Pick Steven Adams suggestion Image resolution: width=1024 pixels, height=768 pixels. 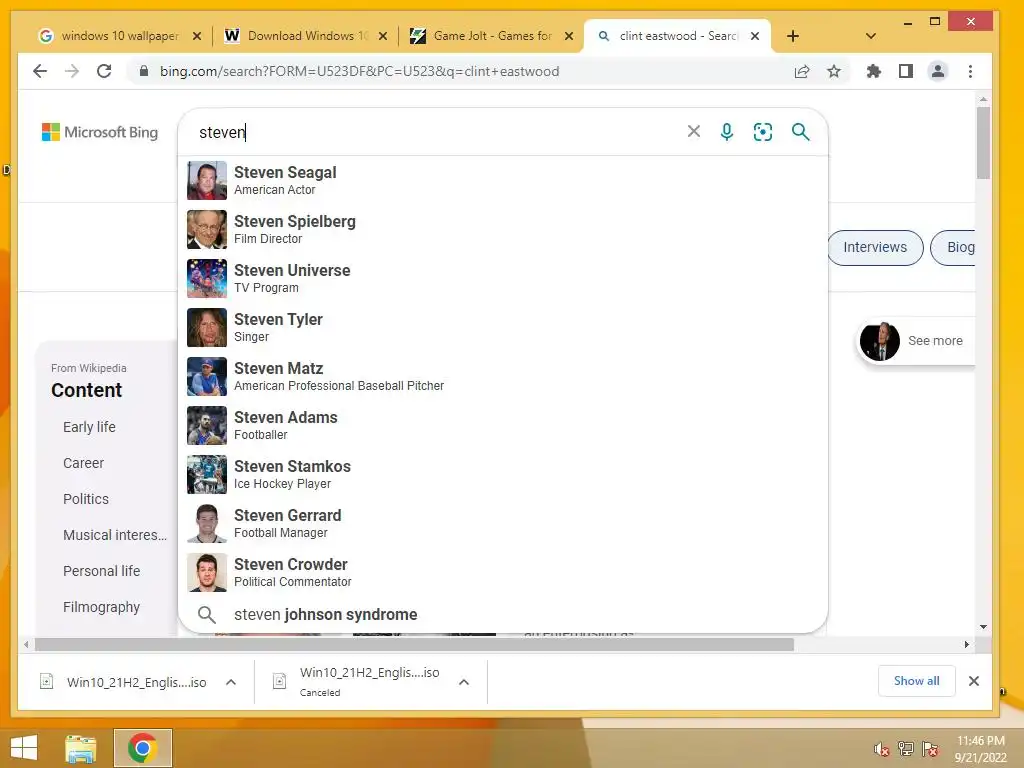tap(503, 425)
